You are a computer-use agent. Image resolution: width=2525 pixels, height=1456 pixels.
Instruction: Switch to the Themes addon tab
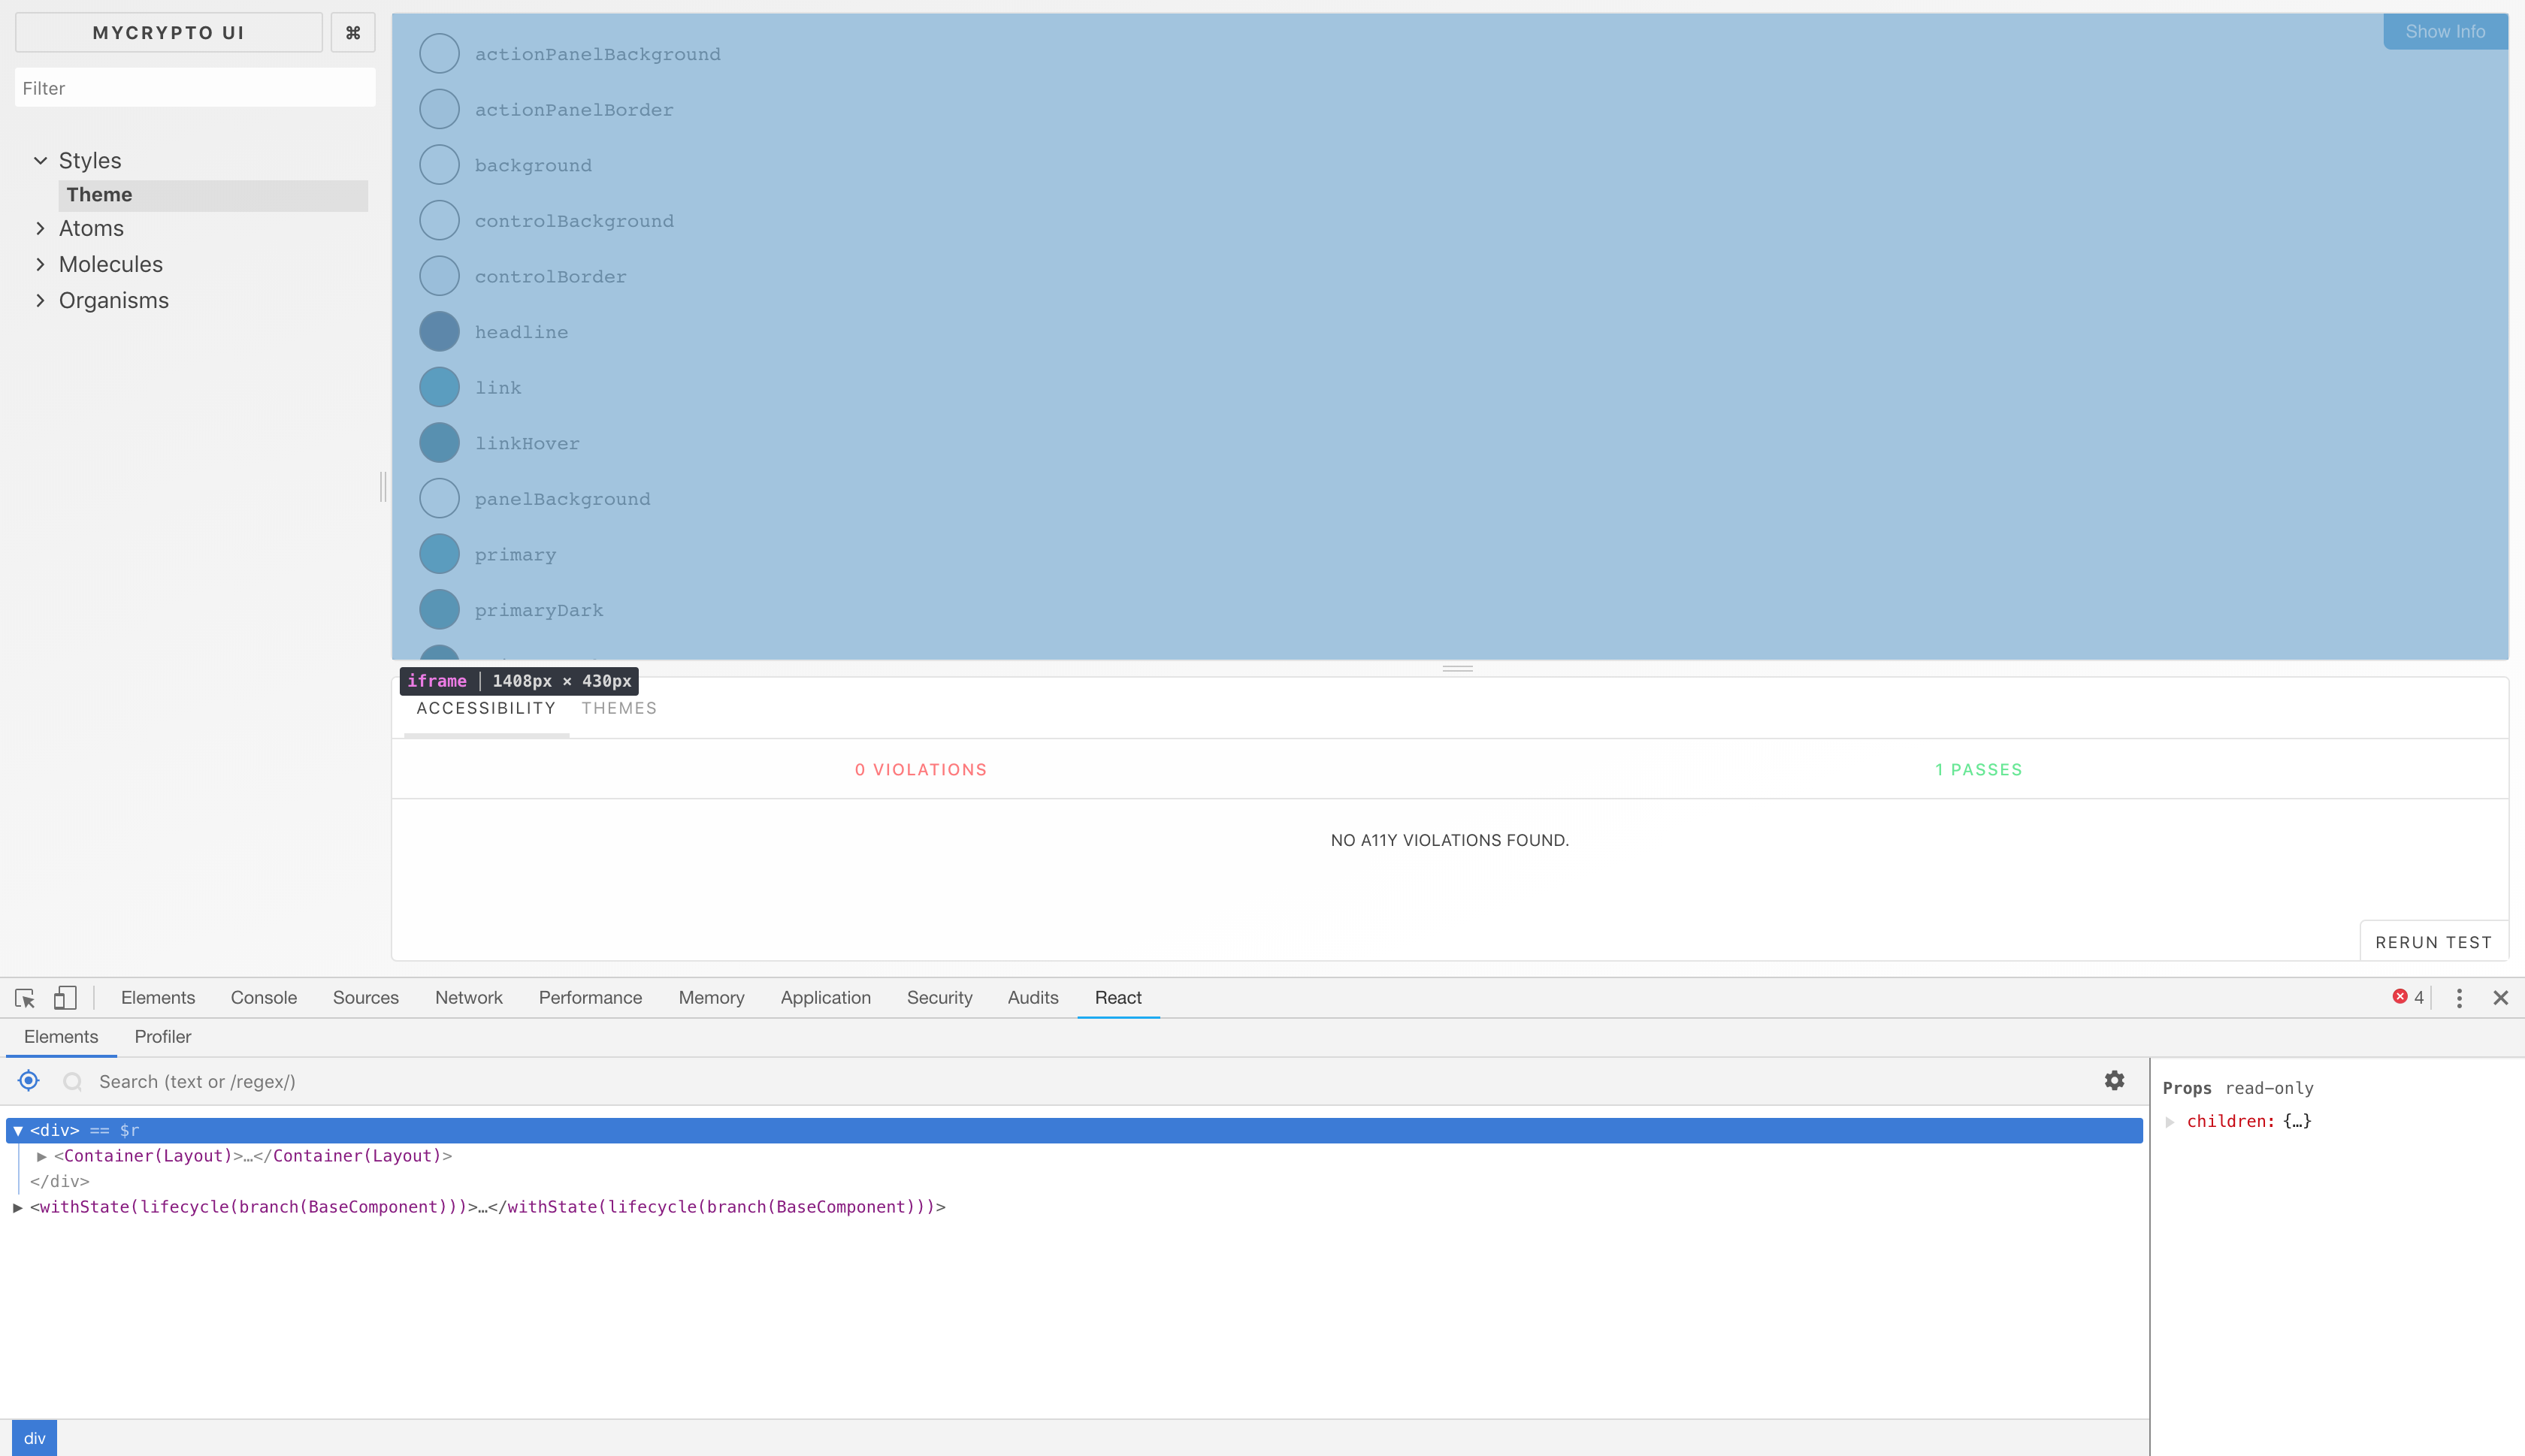619,708
